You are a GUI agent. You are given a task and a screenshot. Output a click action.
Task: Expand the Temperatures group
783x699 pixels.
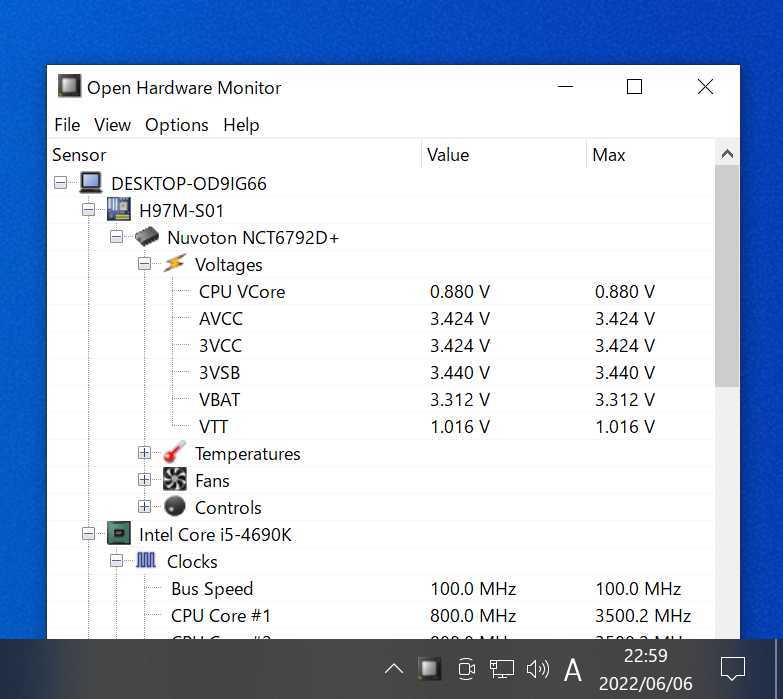coord(144,452)
